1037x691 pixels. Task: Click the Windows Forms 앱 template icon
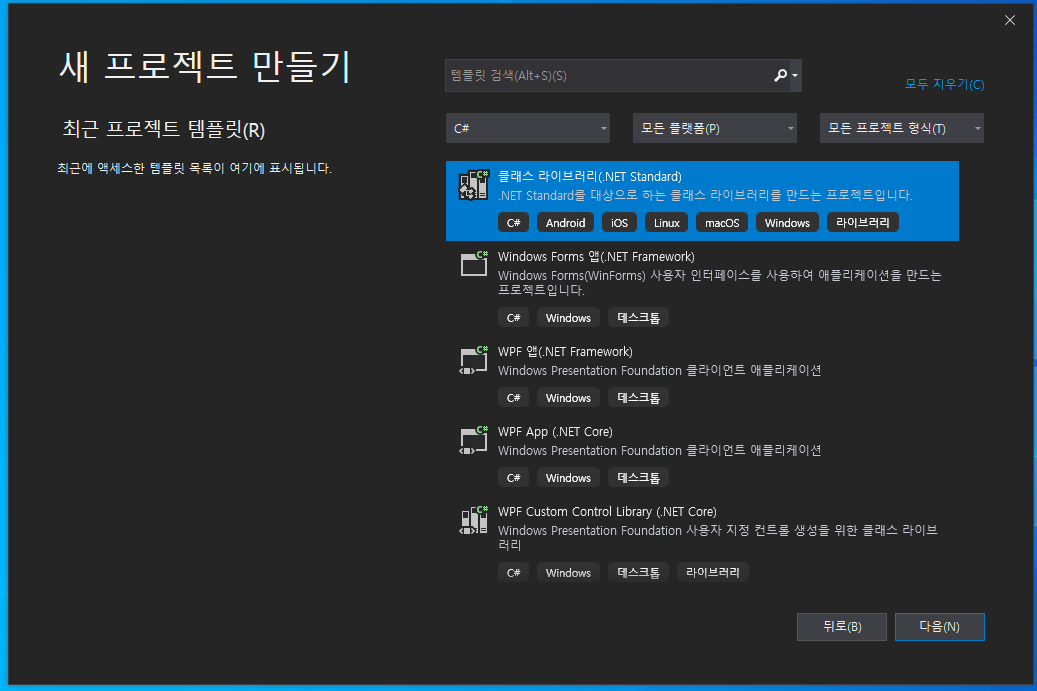point(474,264)
